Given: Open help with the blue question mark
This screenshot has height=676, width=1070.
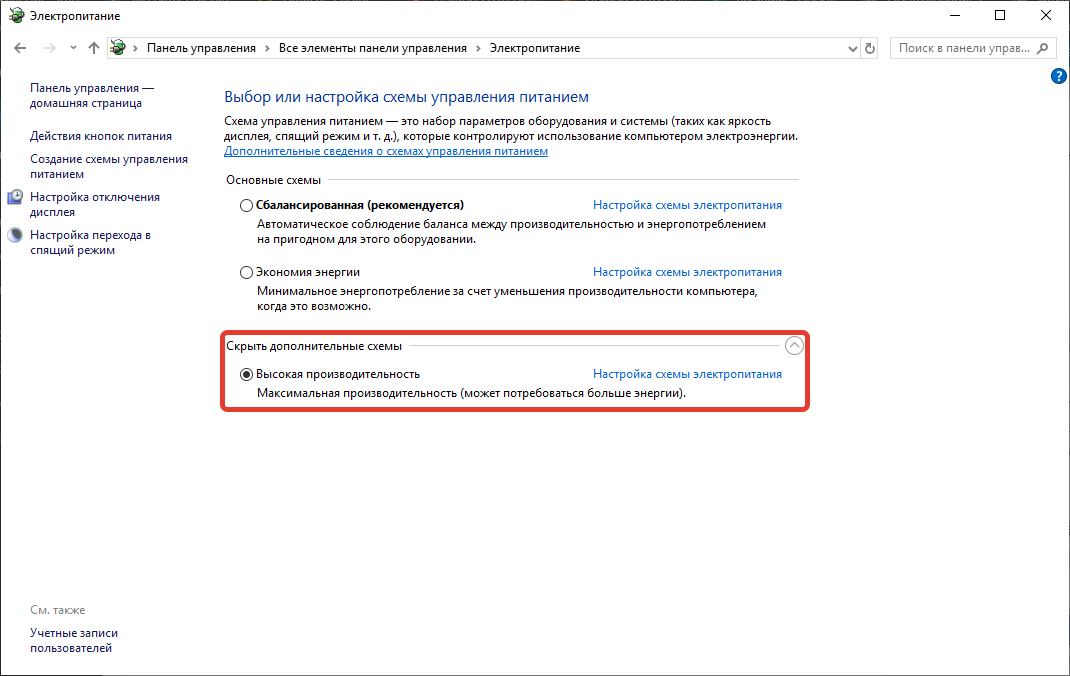Looking at the screenshot, I should pyautogui.click(x=1059, y=76).
